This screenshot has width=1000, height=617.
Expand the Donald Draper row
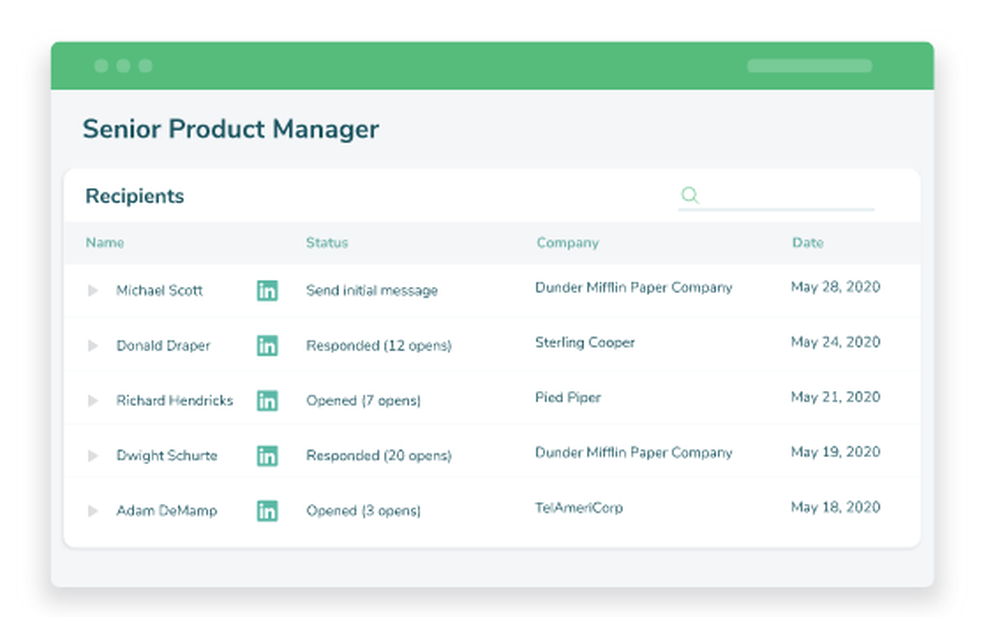coord(93,345)
